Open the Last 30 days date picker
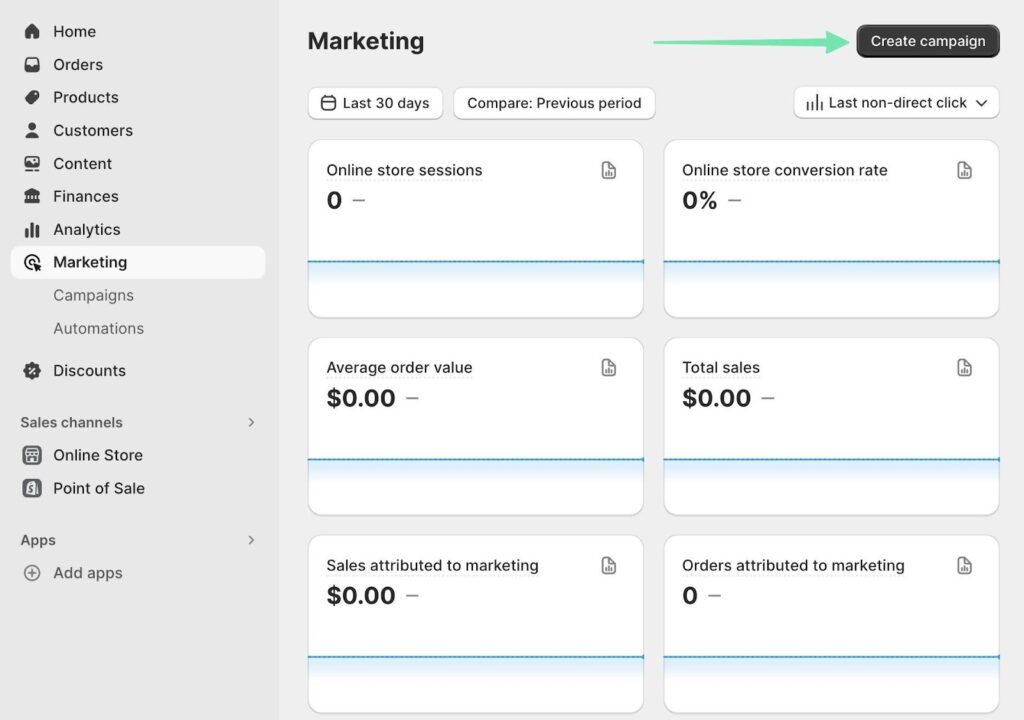This screenshot has height=720, width=1024. point(375,103)
